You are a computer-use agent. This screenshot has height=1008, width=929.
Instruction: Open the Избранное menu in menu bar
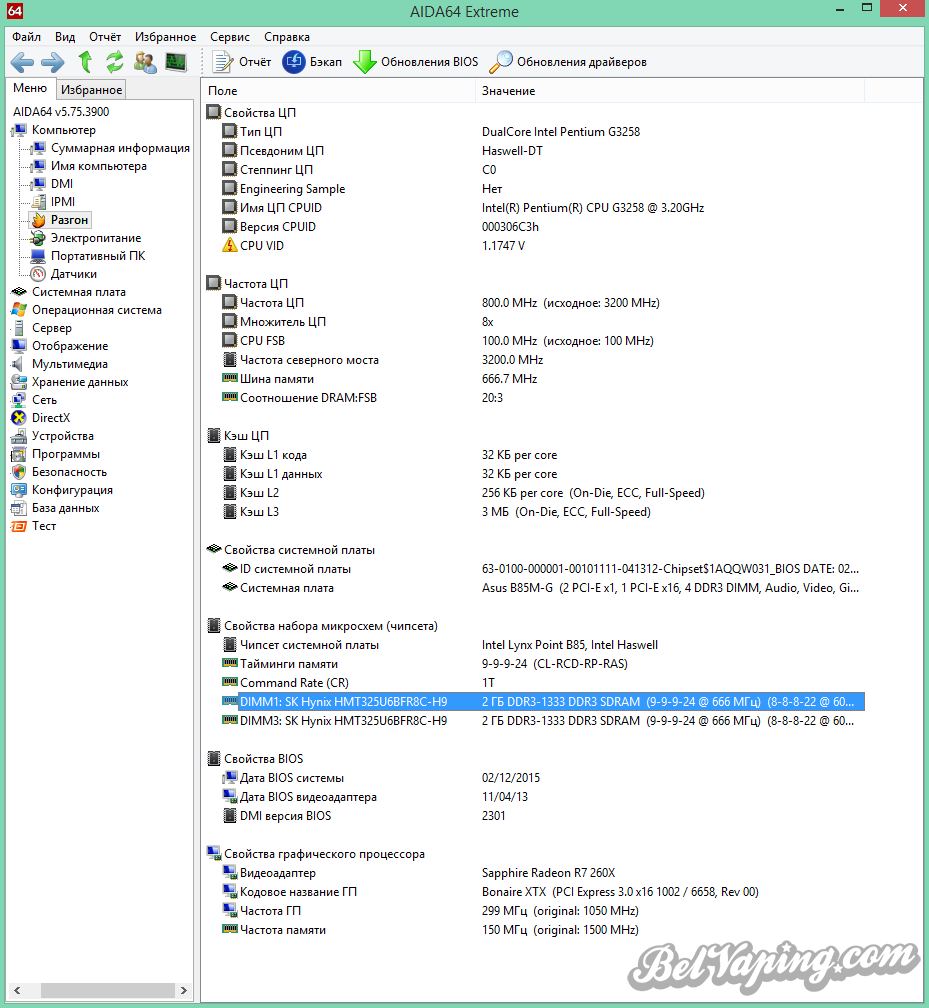coord(165,37)
